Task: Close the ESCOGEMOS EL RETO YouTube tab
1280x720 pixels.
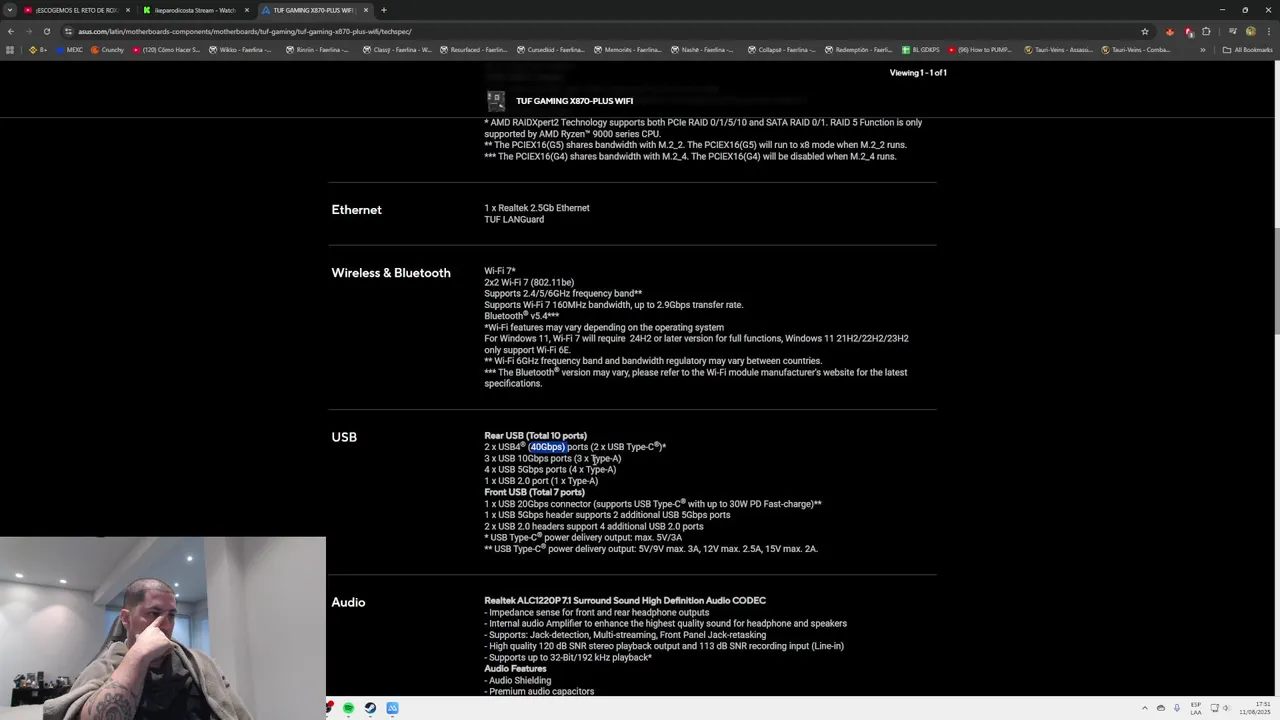Action: coord(128,10)
